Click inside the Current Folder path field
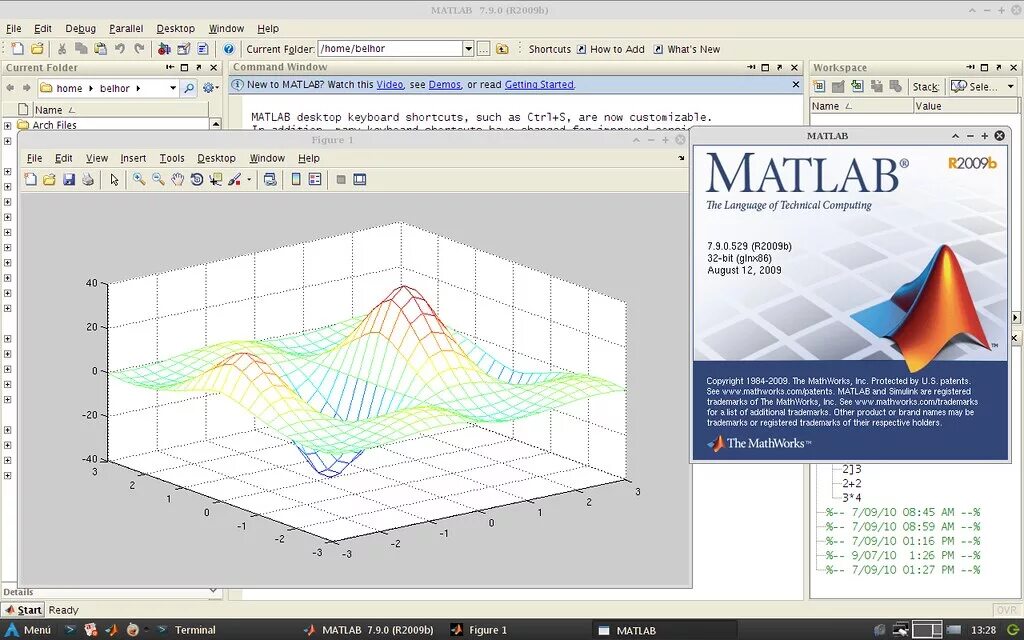 [x=390, y=49]
